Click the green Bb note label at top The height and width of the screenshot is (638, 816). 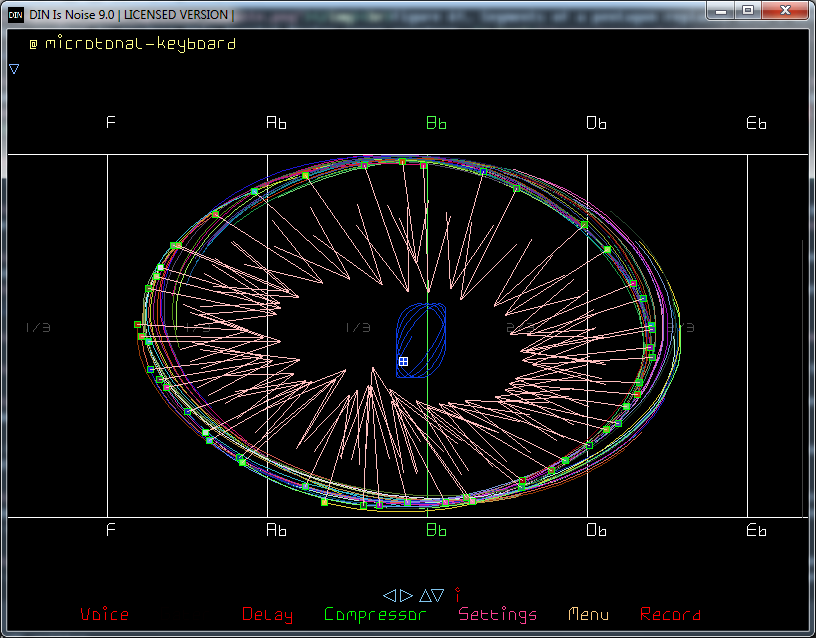436,123
